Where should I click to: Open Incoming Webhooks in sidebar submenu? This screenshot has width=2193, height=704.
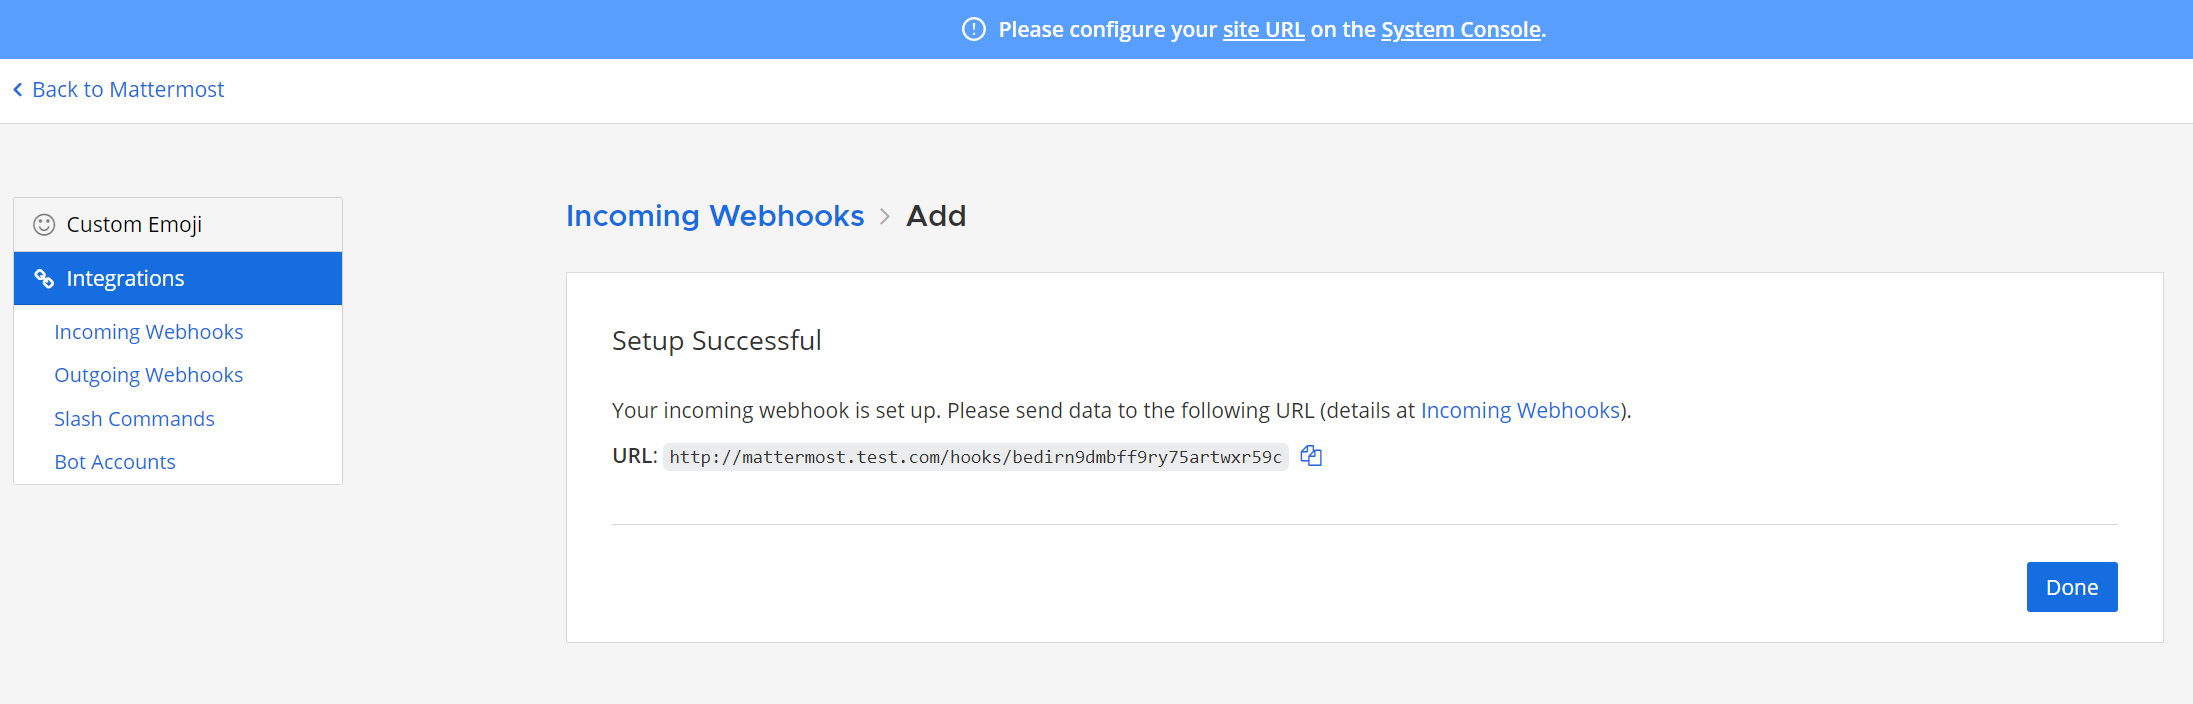coord(149,332)
